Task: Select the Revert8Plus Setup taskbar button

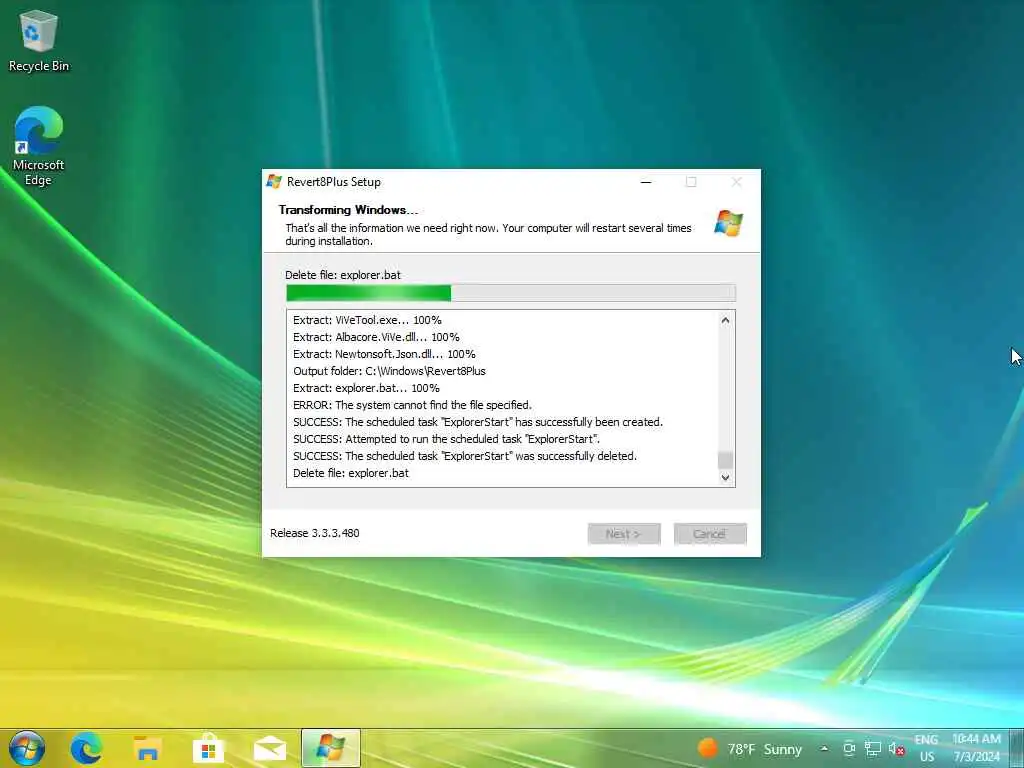Action: pyautogui.click(x=330, y=748)
